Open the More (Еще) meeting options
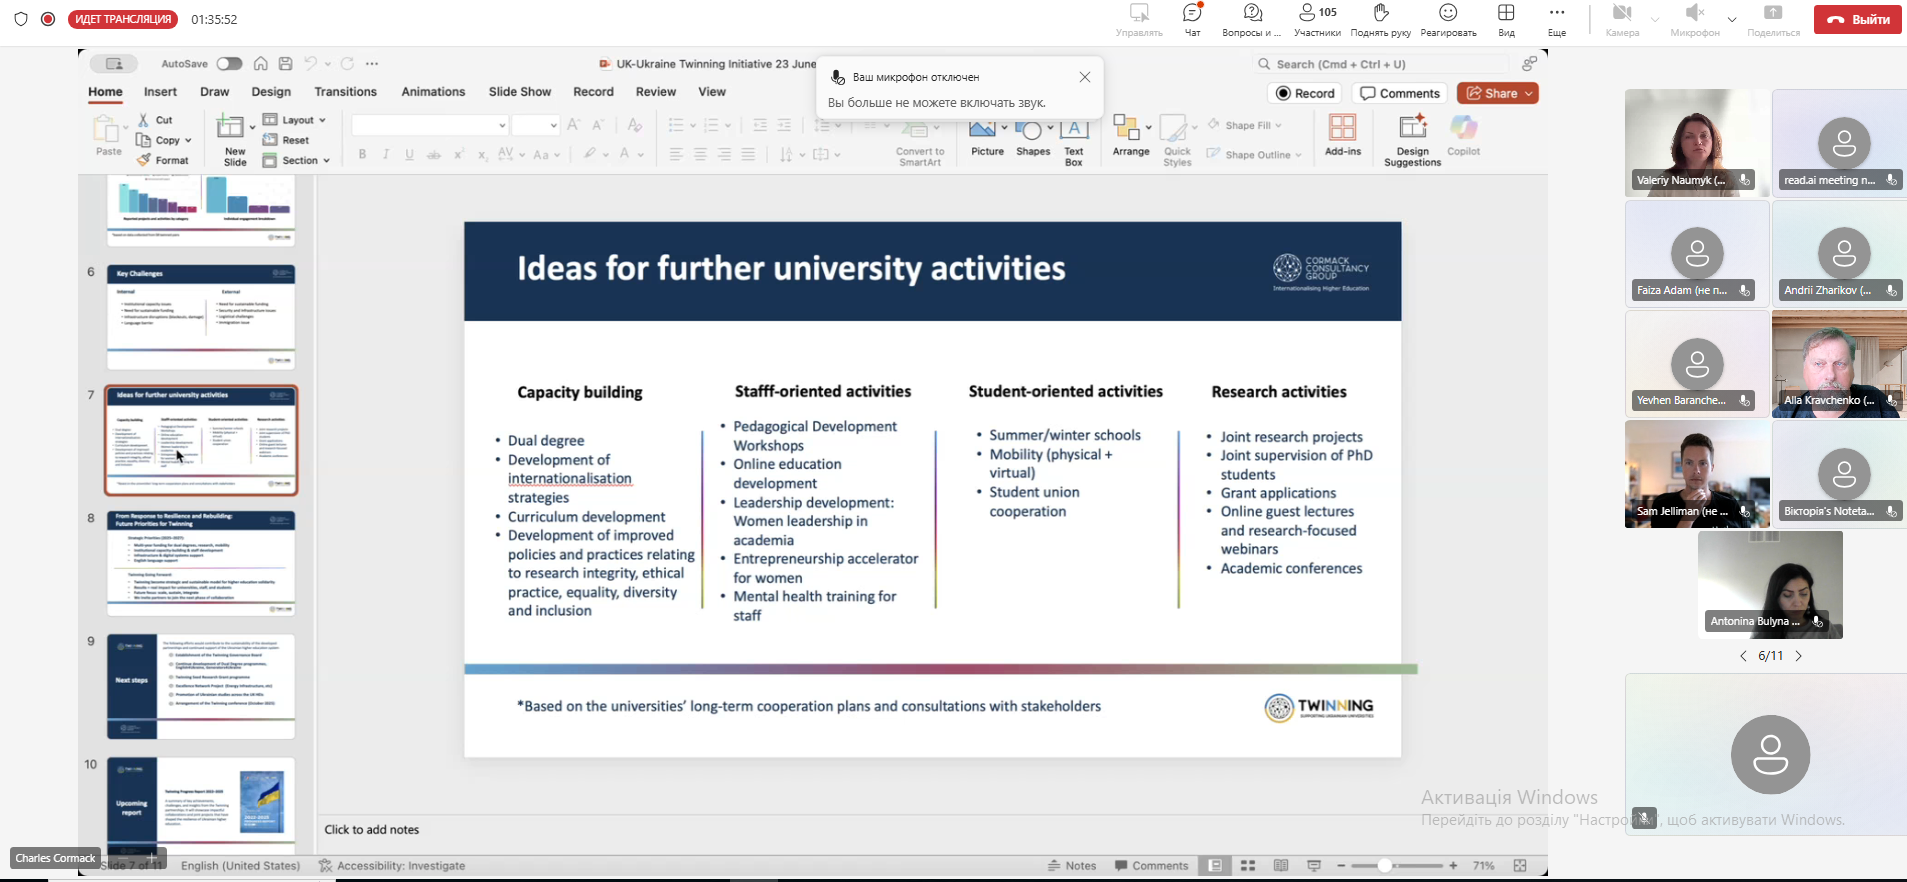 tap(1557, 20)
